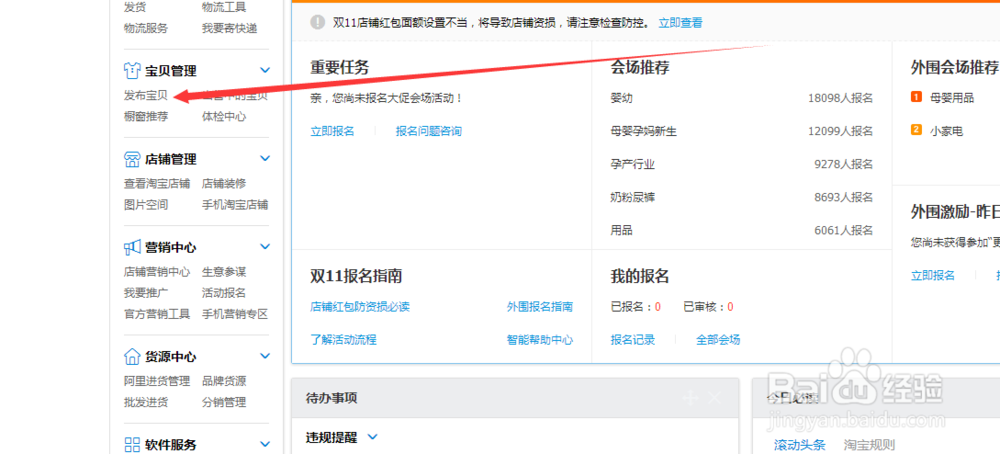
Task: Open the 外围报名指南 link
Action: [540, 307]
